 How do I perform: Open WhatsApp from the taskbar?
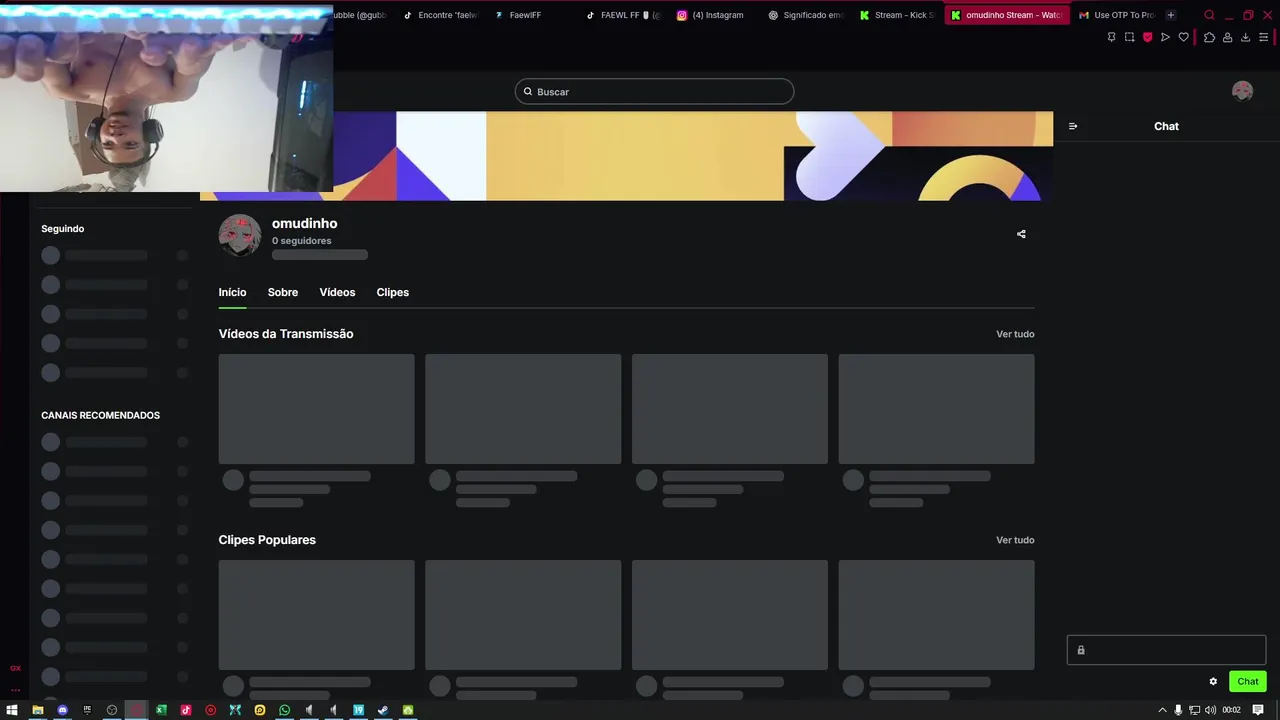[284, 710]
